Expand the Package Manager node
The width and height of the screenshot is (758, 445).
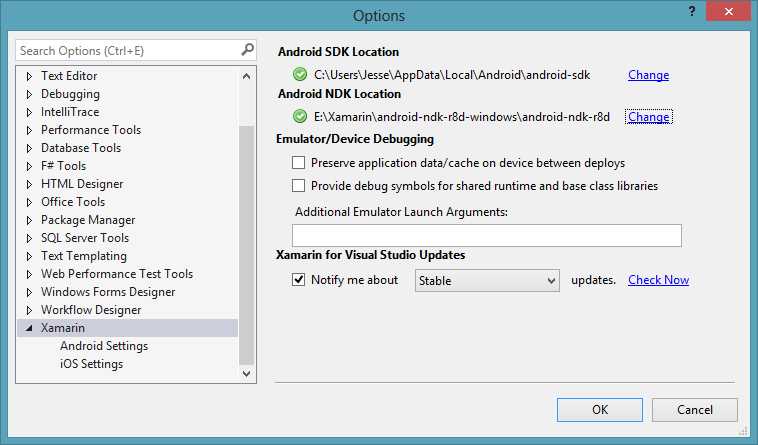pyautogui.click(x=29, y=220)
